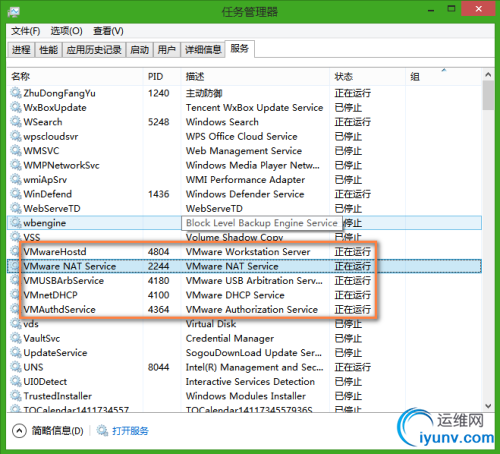Click PID 8044 in the UNS row

pos(158,367)
